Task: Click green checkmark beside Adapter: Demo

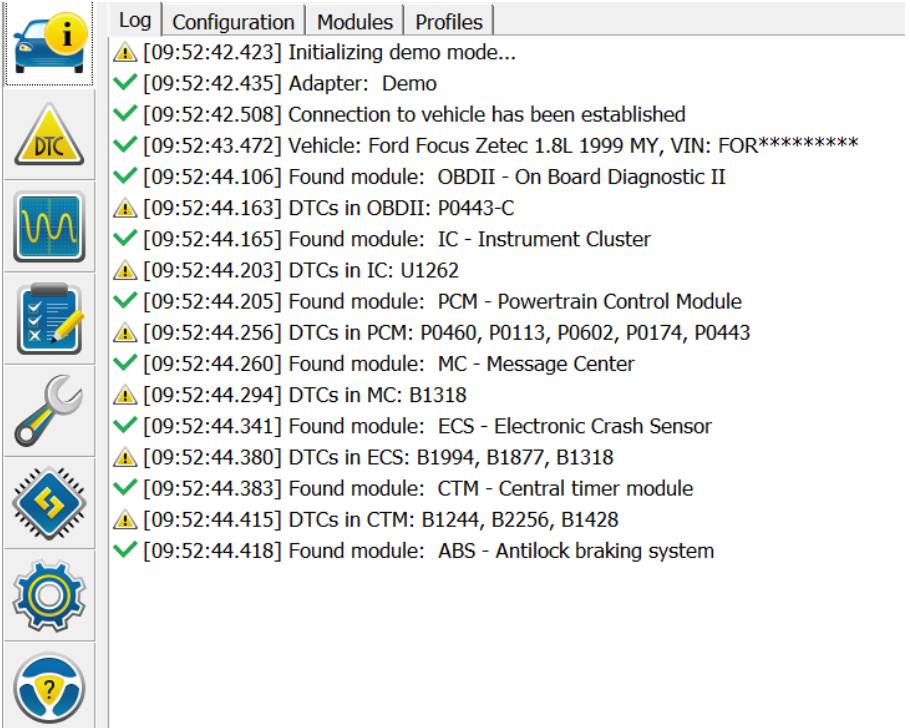Action: pyautogui.click(x=125, y=84)
